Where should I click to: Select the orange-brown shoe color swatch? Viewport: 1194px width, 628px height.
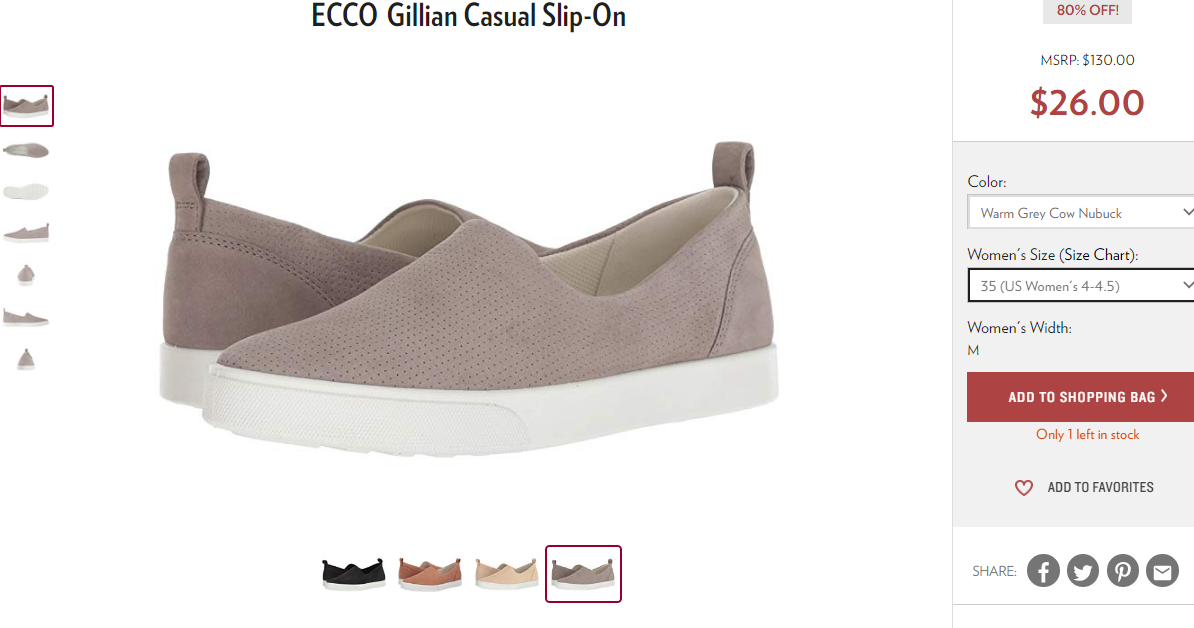pyautogui.click(x=429, y=573)
